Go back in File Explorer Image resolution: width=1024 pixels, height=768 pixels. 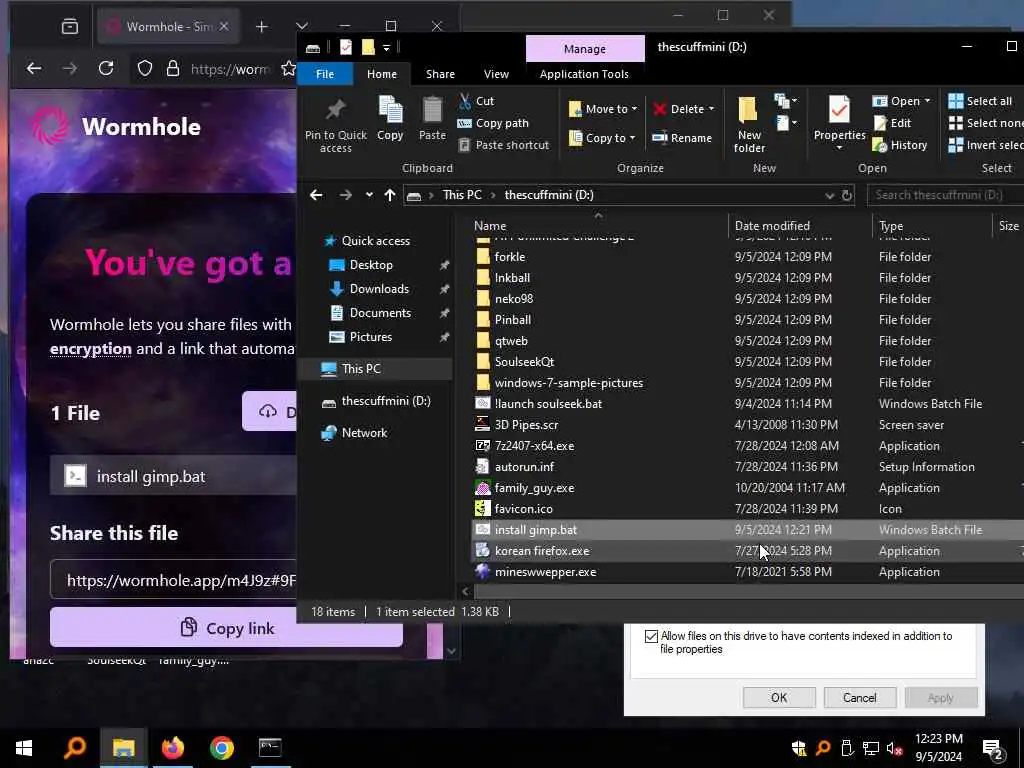pos(316,195)
